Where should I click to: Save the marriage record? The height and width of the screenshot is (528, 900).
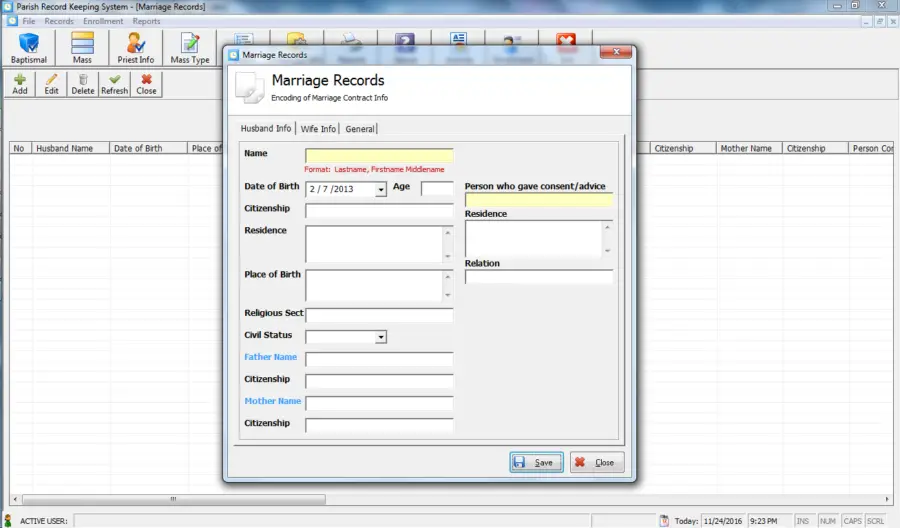tap(536, 462)
